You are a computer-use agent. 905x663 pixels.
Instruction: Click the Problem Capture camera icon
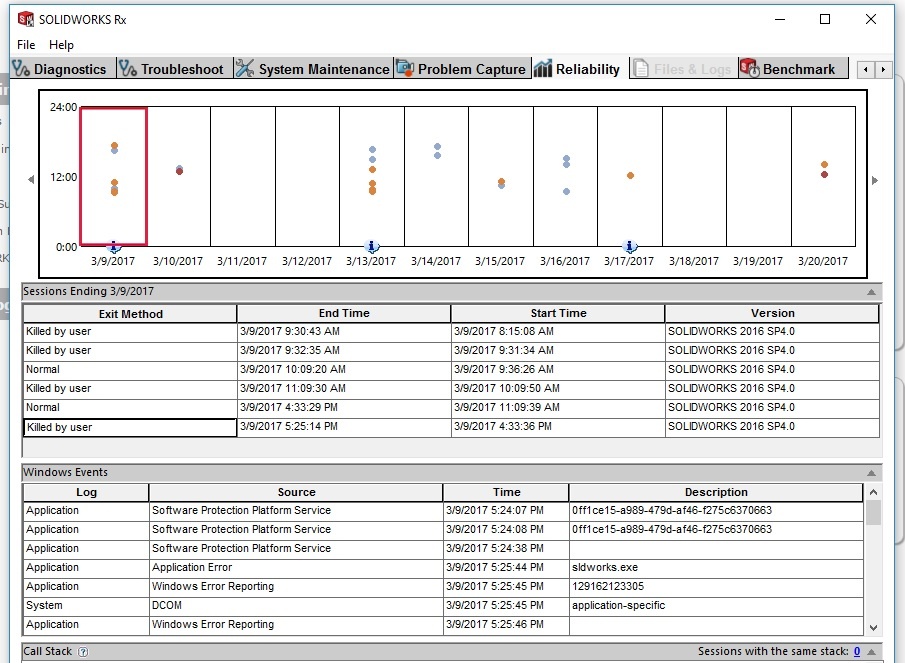tap(405, 68)
